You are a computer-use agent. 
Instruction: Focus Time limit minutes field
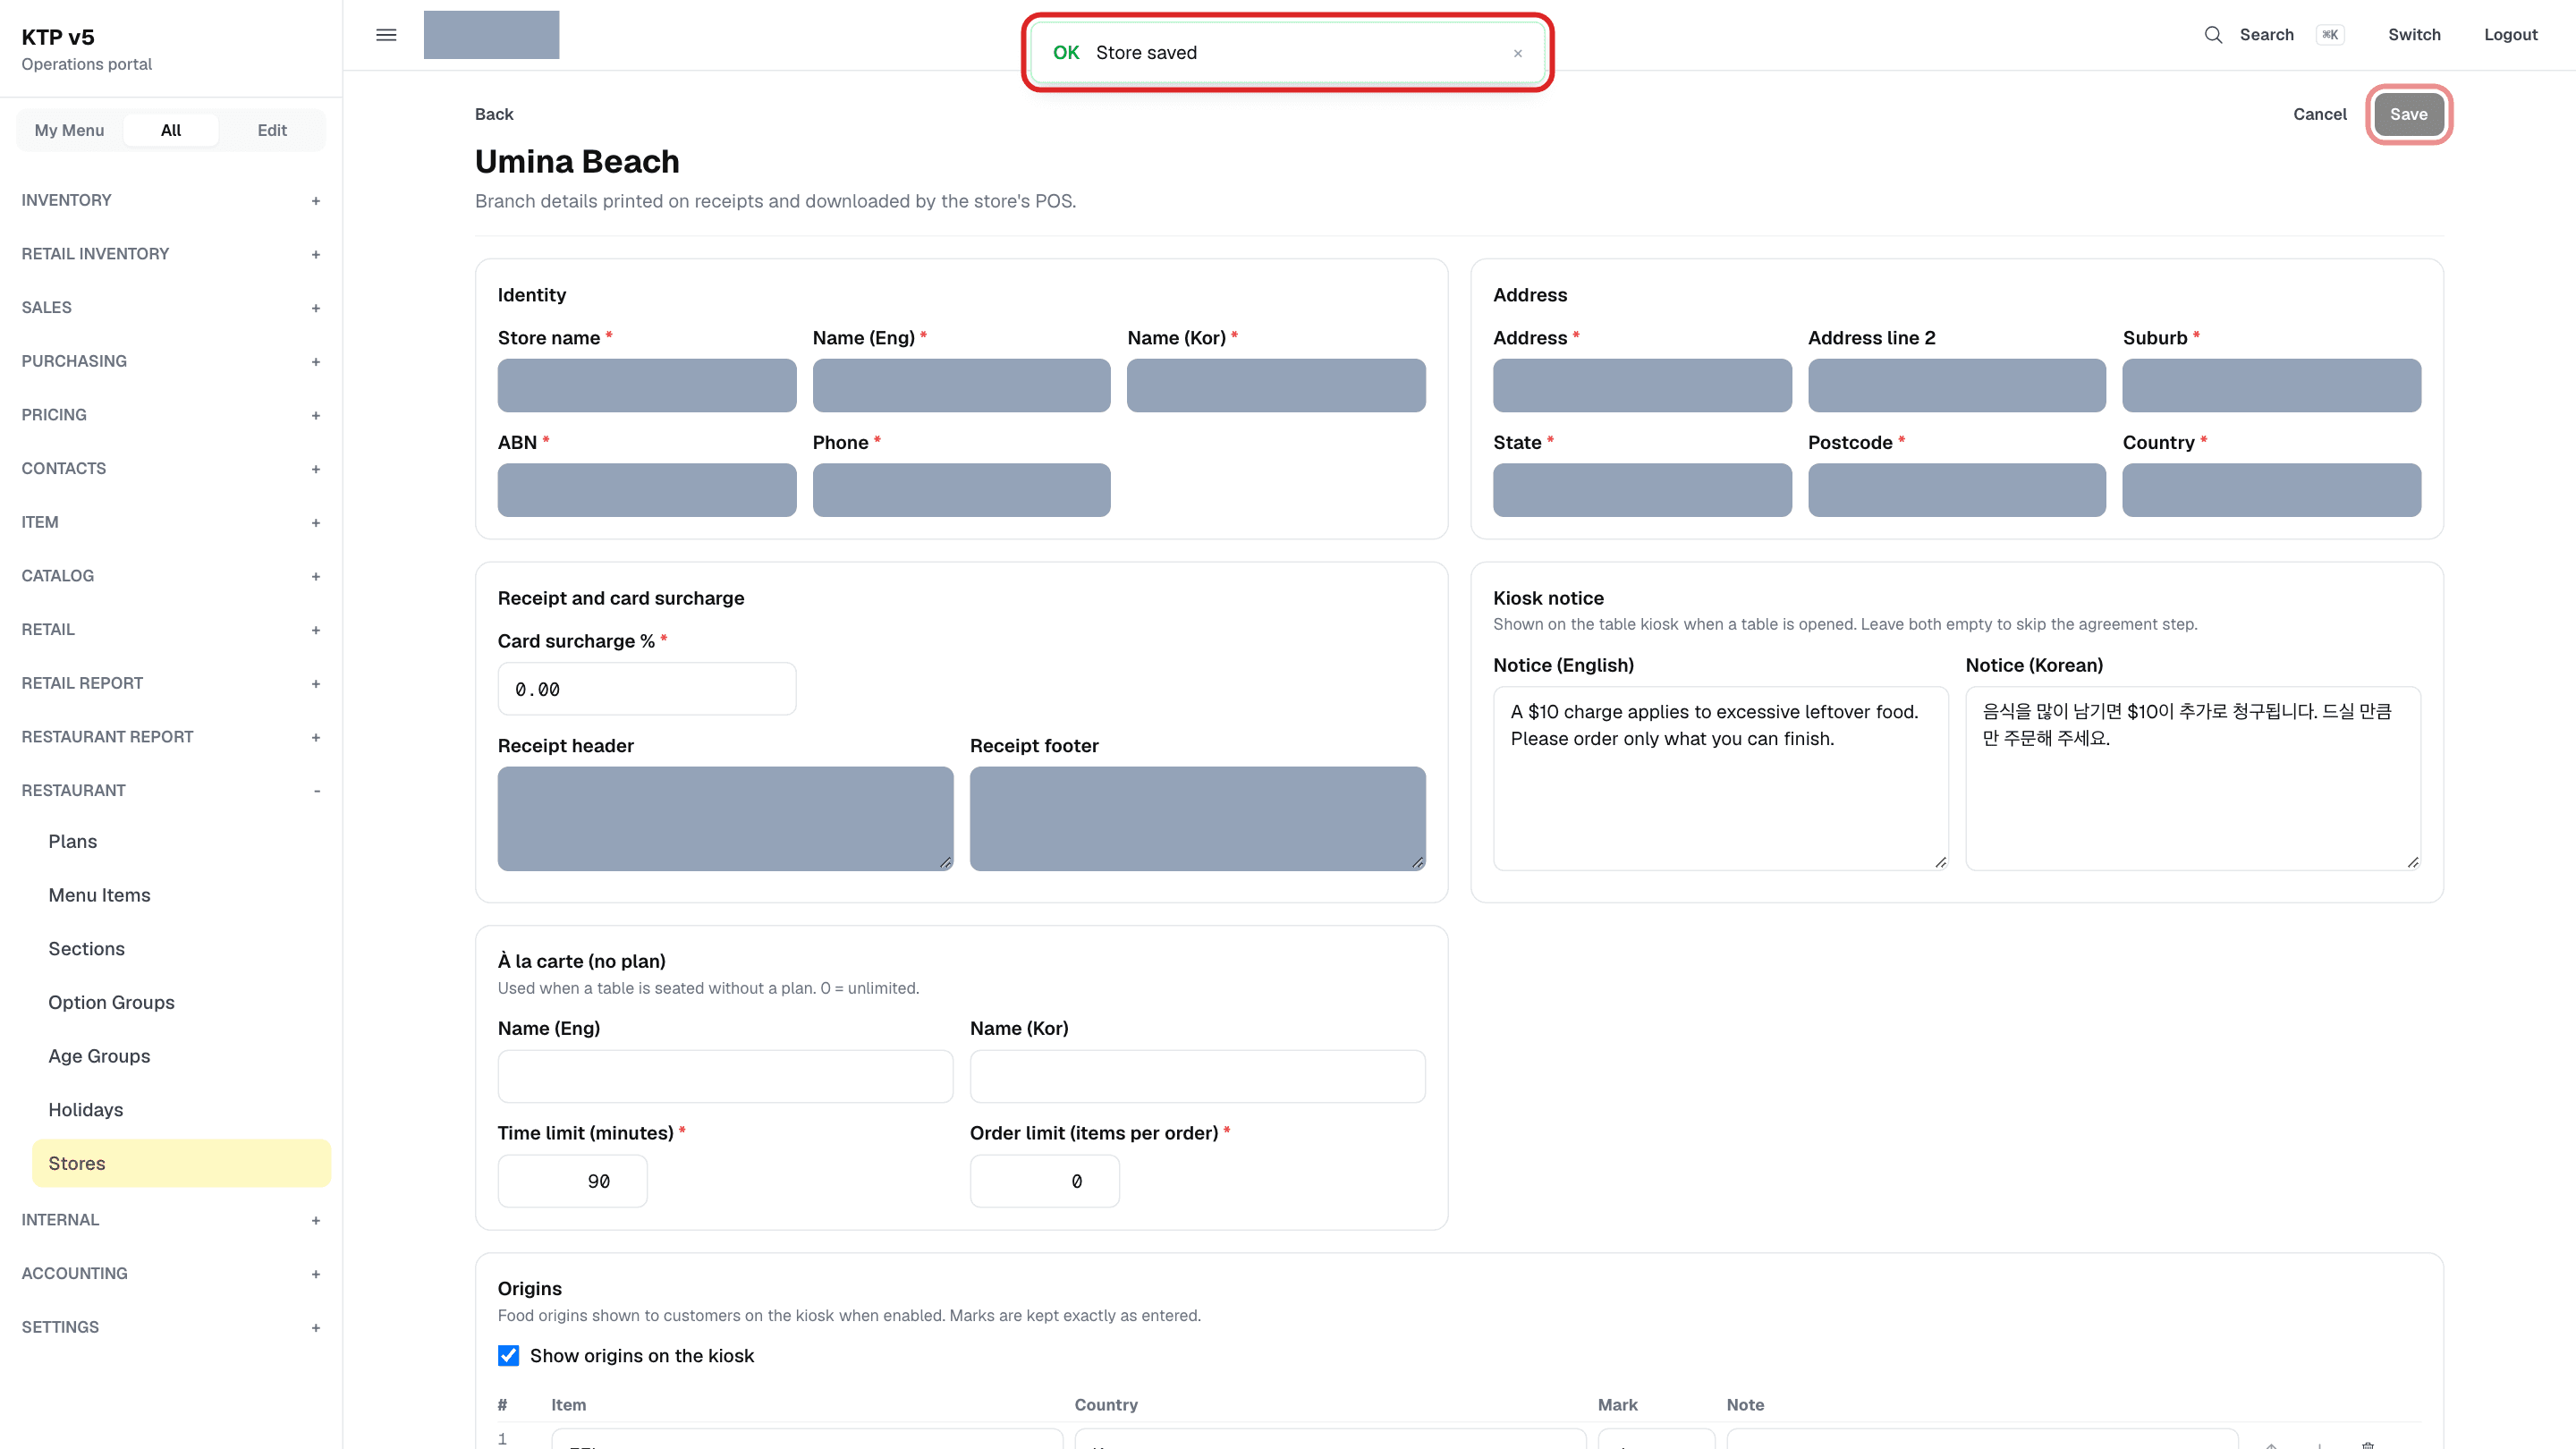click(573, 1181)
